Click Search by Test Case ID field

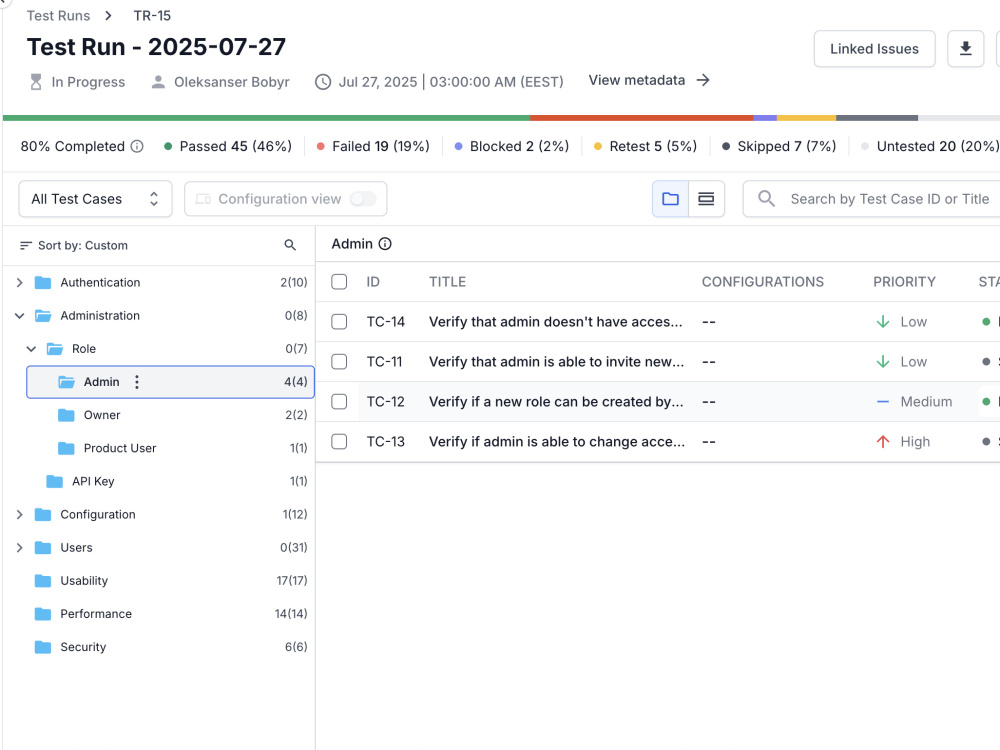872,199
